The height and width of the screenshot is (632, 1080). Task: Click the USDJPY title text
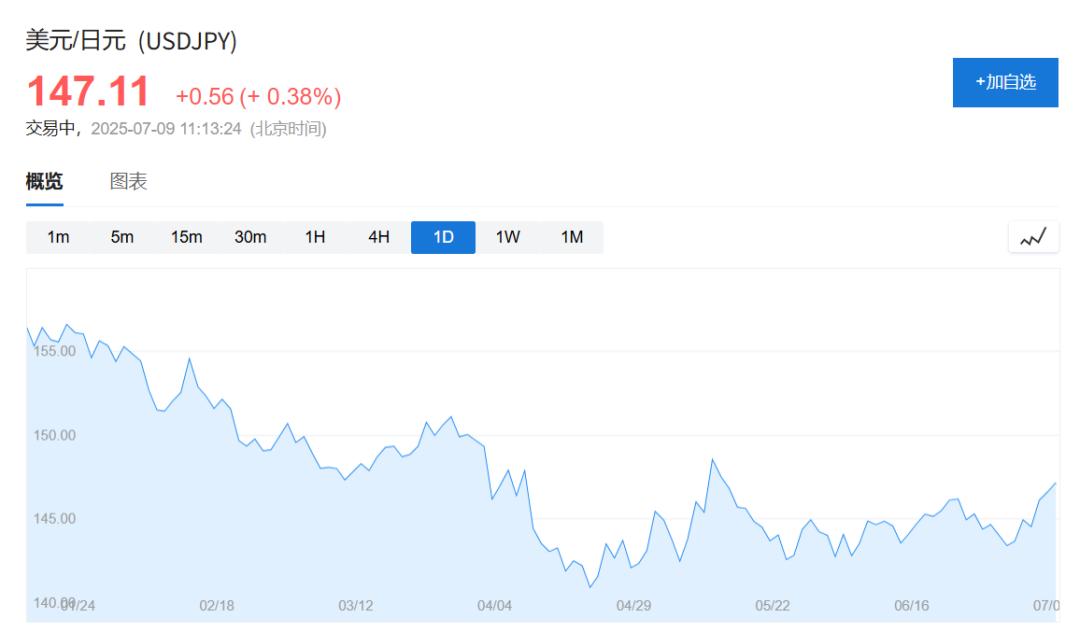pyautogui.click(x=187, y=41)
